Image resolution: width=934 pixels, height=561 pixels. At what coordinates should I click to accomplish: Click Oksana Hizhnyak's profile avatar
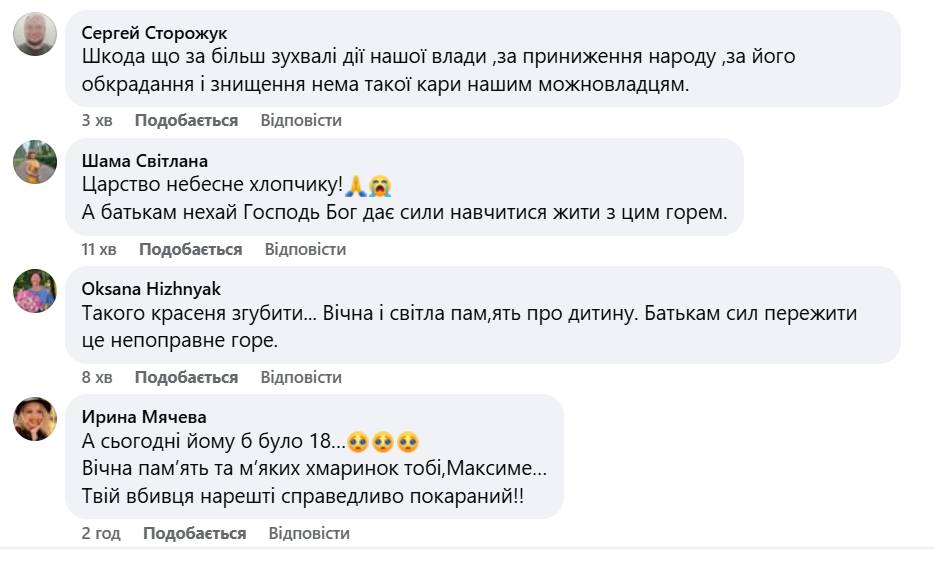(35, 291)
